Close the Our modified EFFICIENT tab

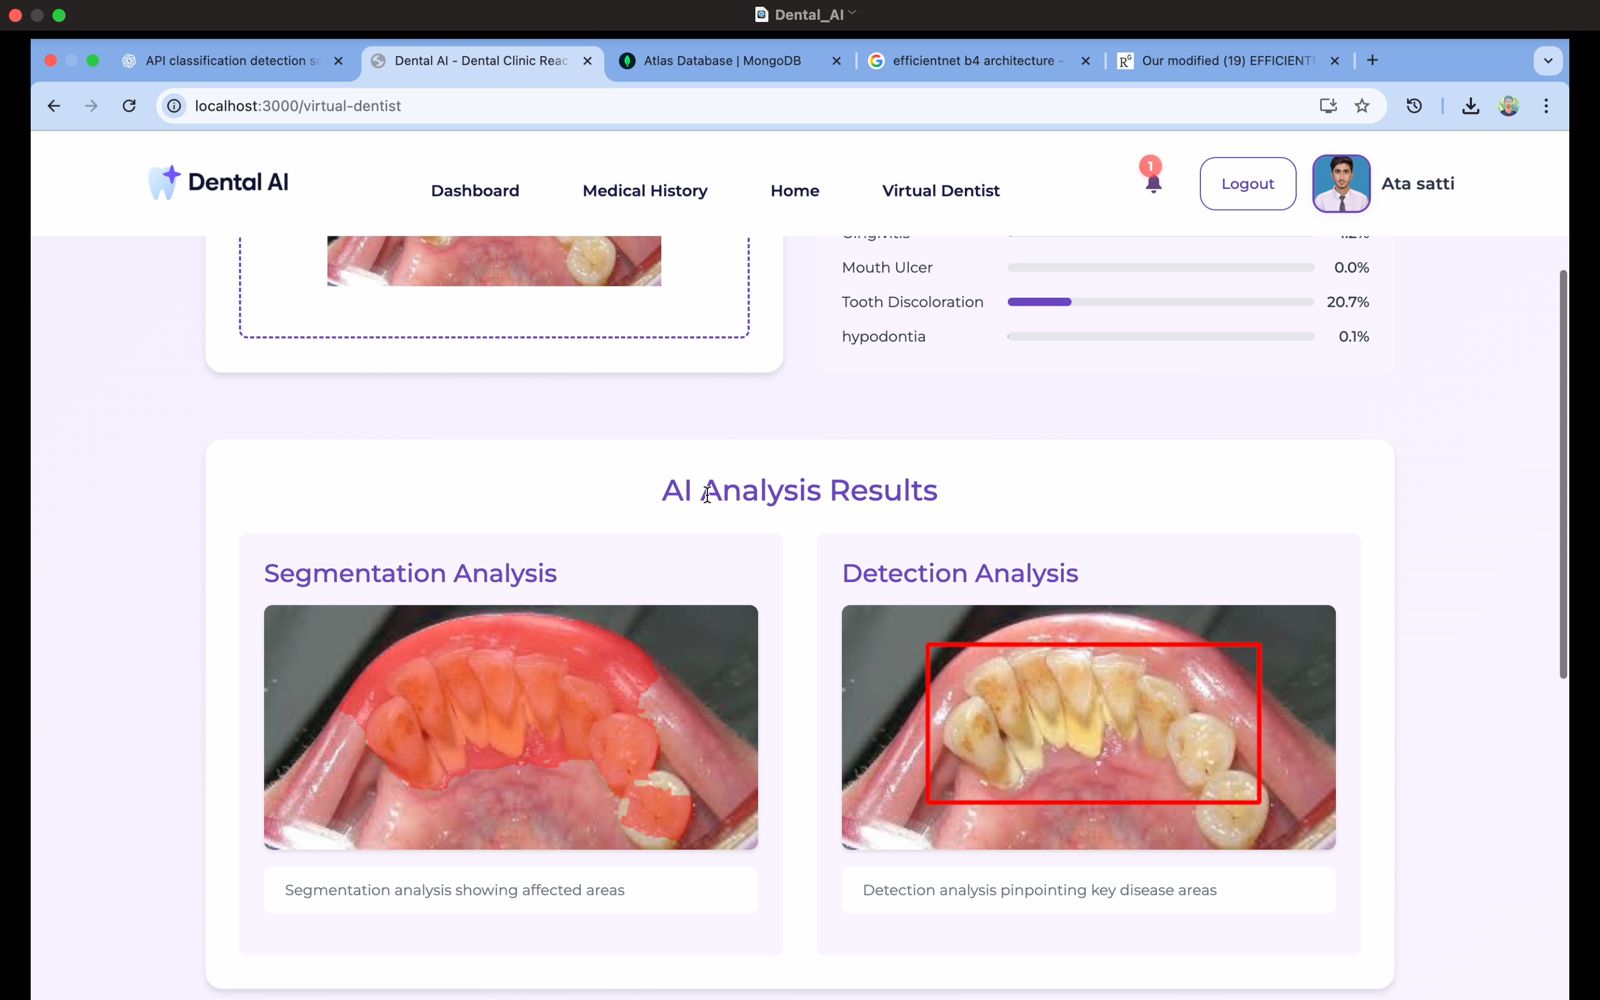(1334, 61)
